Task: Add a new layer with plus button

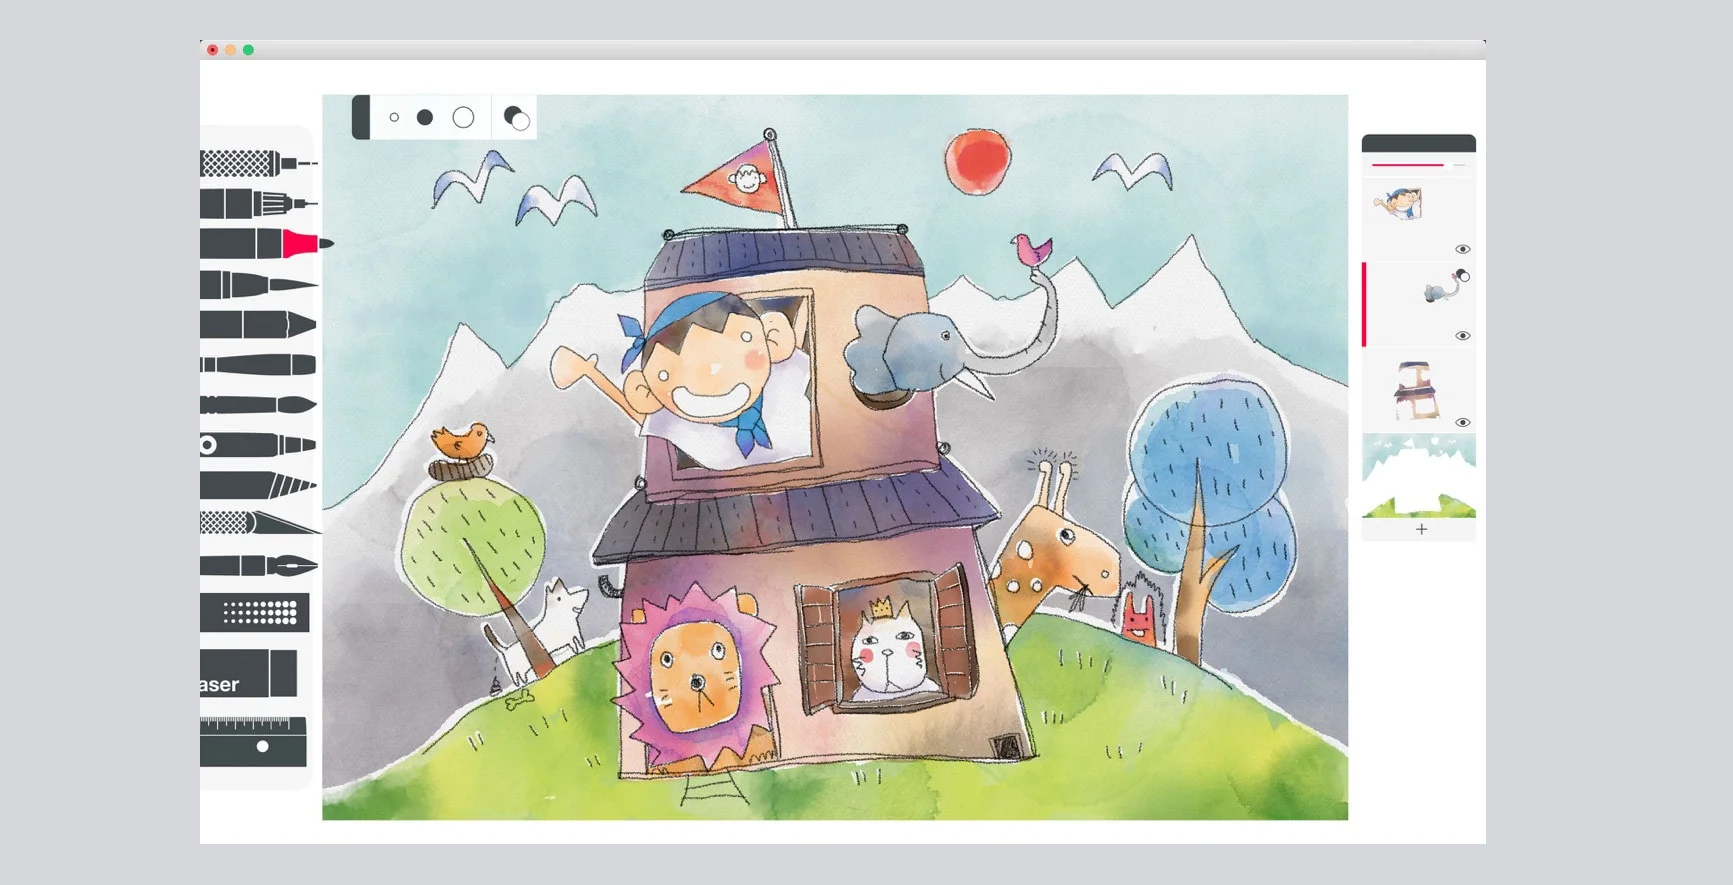Action: (1421, 529)
